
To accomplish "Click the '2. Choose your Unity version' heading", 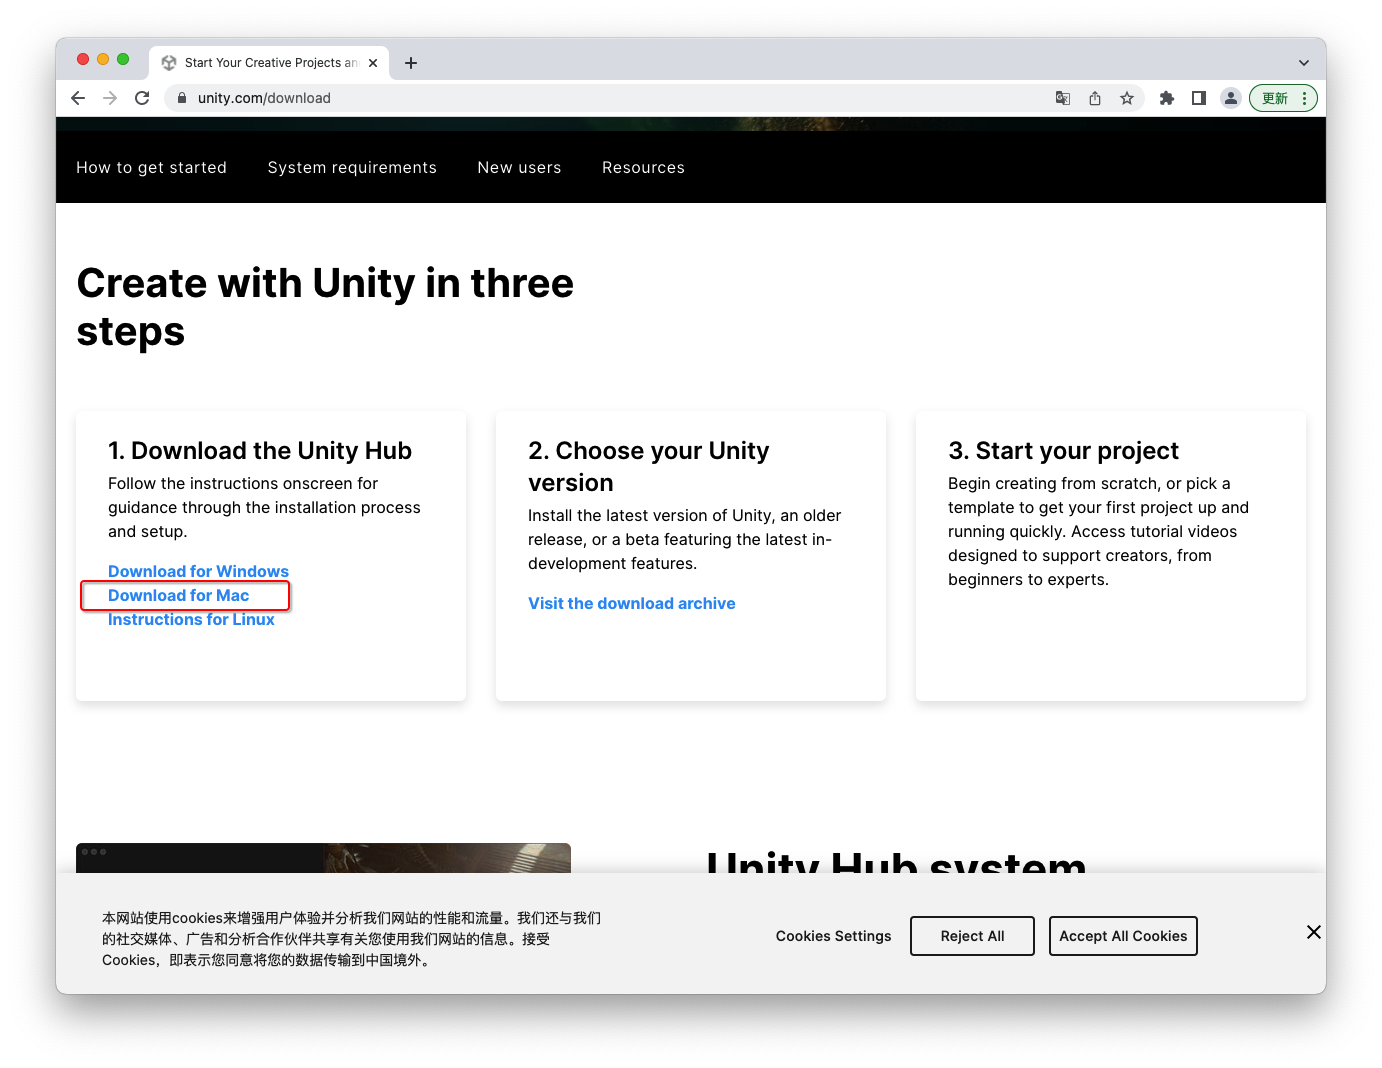I will pos(649,467).
